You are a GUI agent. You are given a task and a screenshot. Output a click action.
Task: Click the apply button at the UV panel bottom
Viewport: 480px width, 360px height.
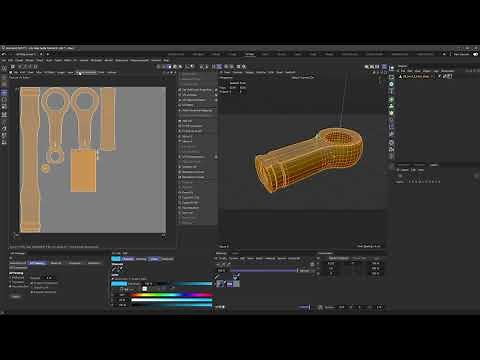pos(15,296)
